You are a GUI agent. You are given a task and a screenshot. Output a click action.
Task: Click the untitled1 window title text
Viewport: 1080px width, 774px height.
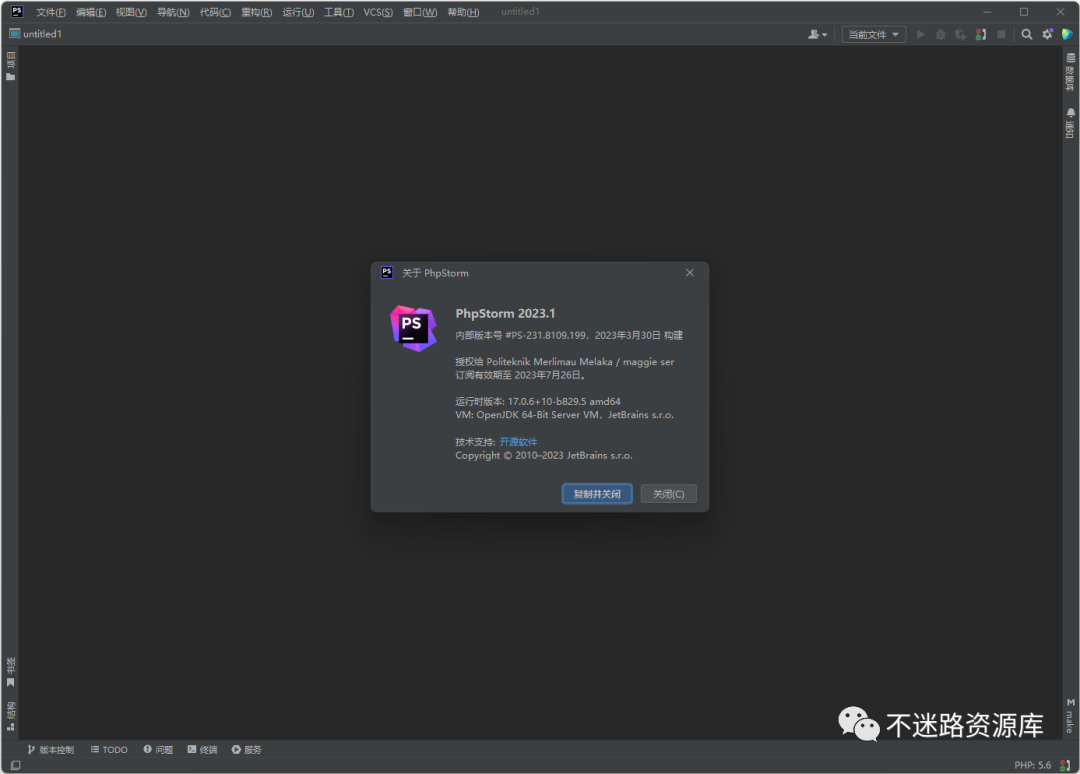tap(520, 12)
